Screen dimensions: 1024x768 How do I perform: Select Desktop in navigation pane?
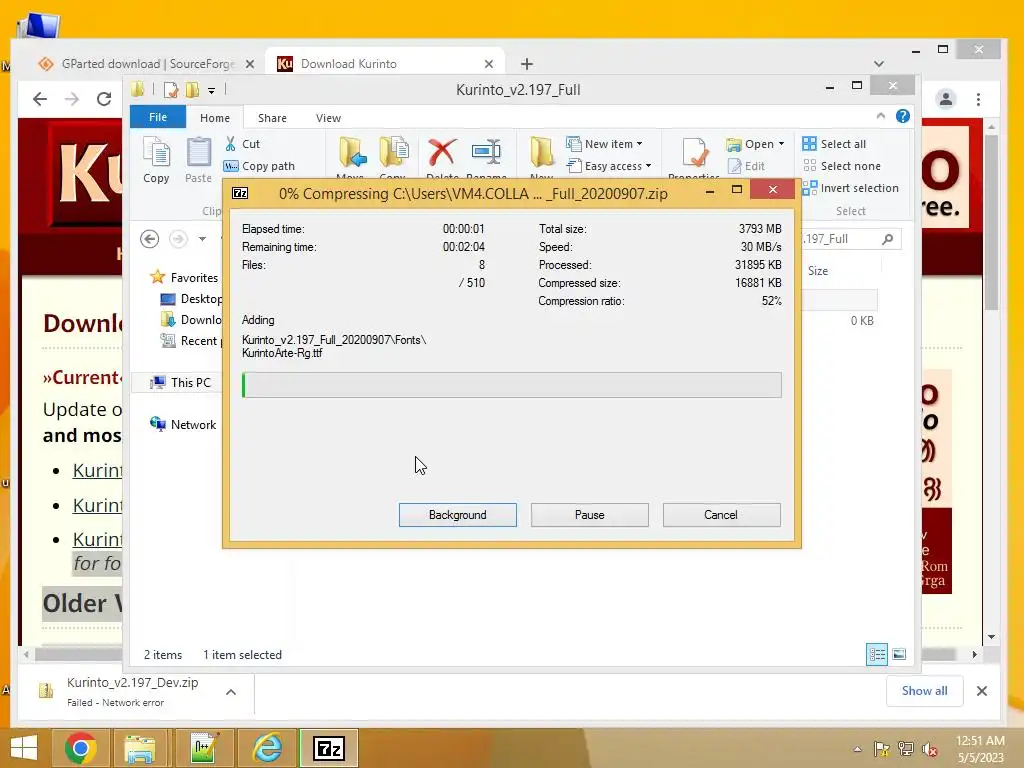coord(191,298)
